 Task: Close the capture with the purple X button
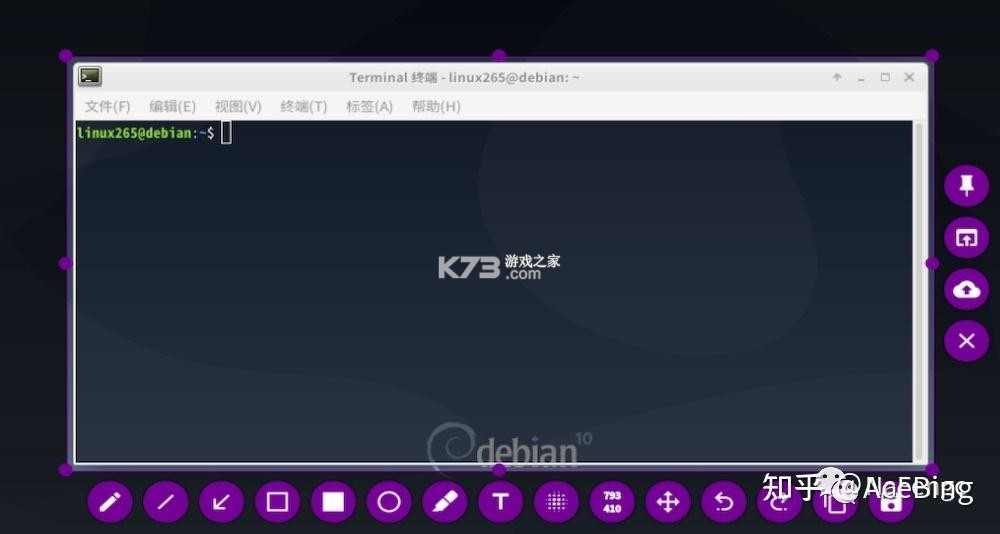point(967,341)
